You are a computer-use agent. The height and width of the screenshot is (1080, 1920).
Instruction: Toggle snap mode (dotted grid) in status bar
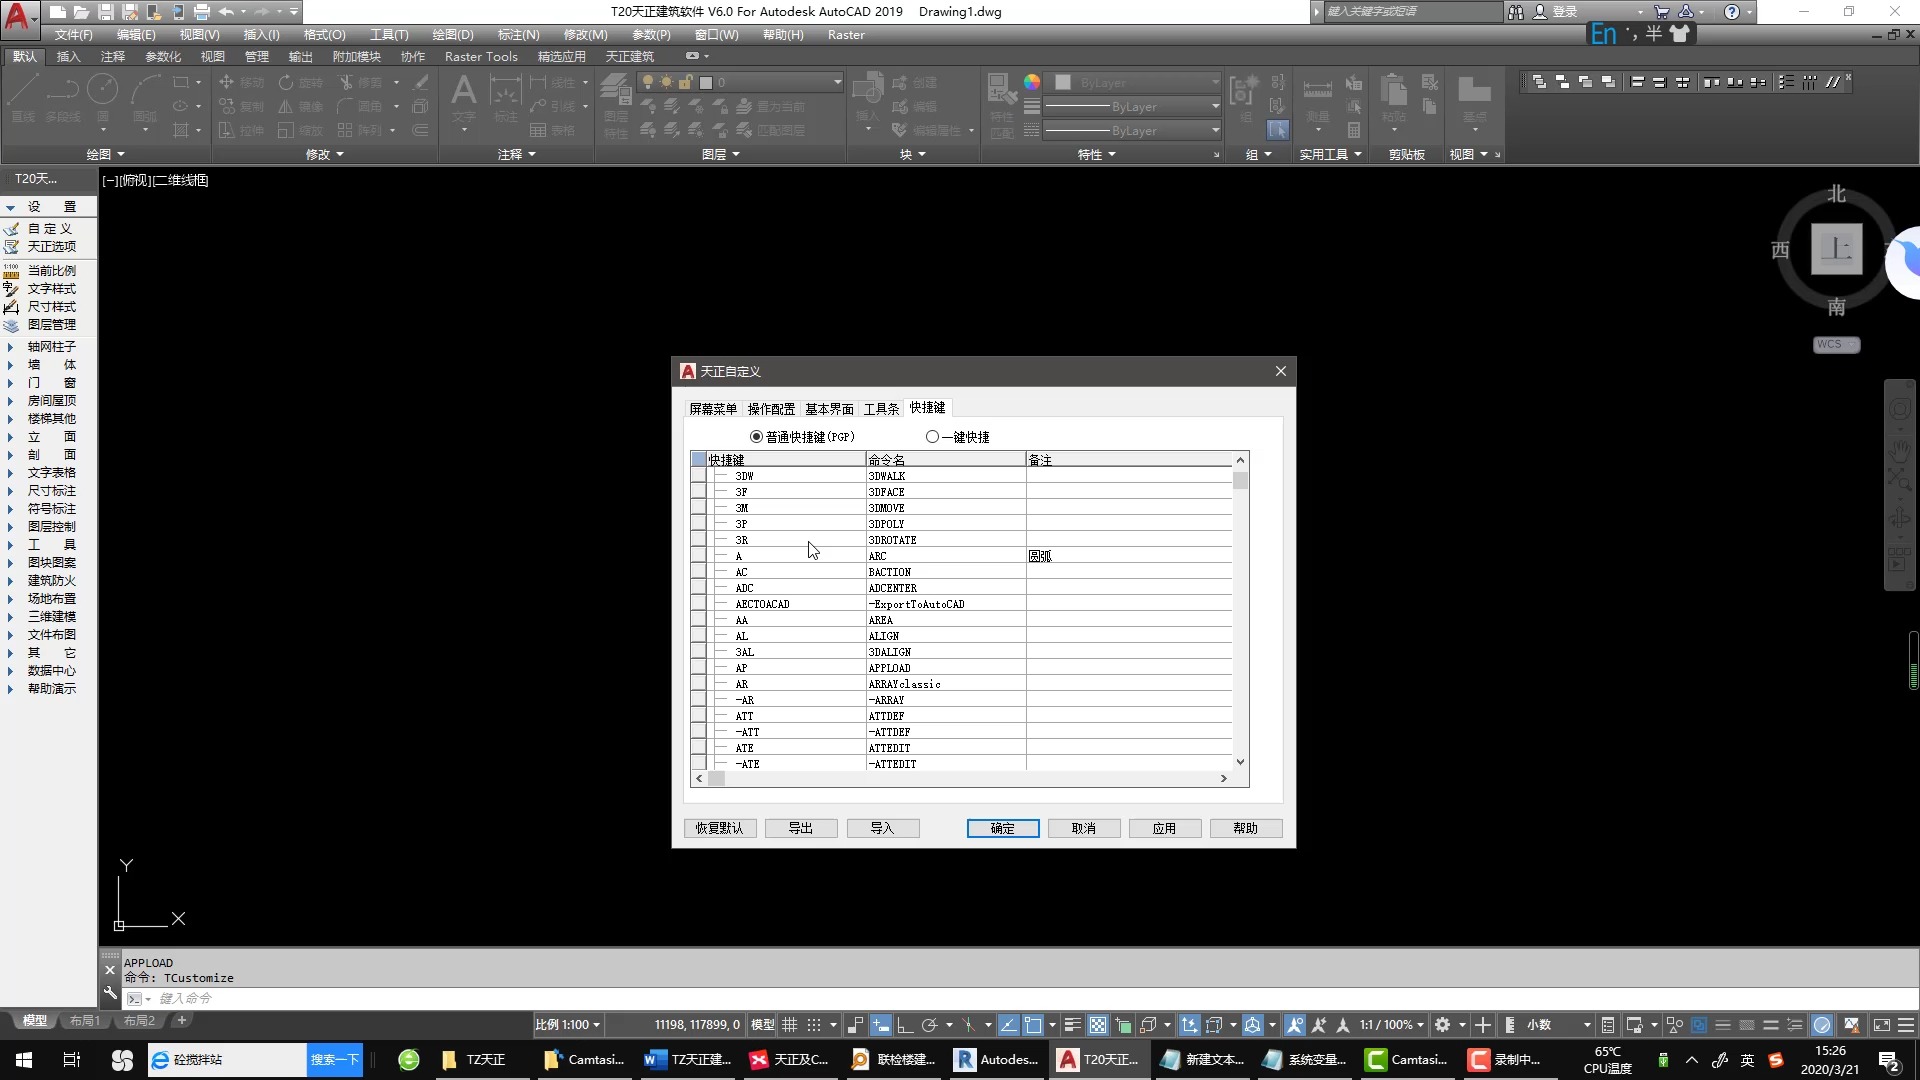coord(814,1025)
